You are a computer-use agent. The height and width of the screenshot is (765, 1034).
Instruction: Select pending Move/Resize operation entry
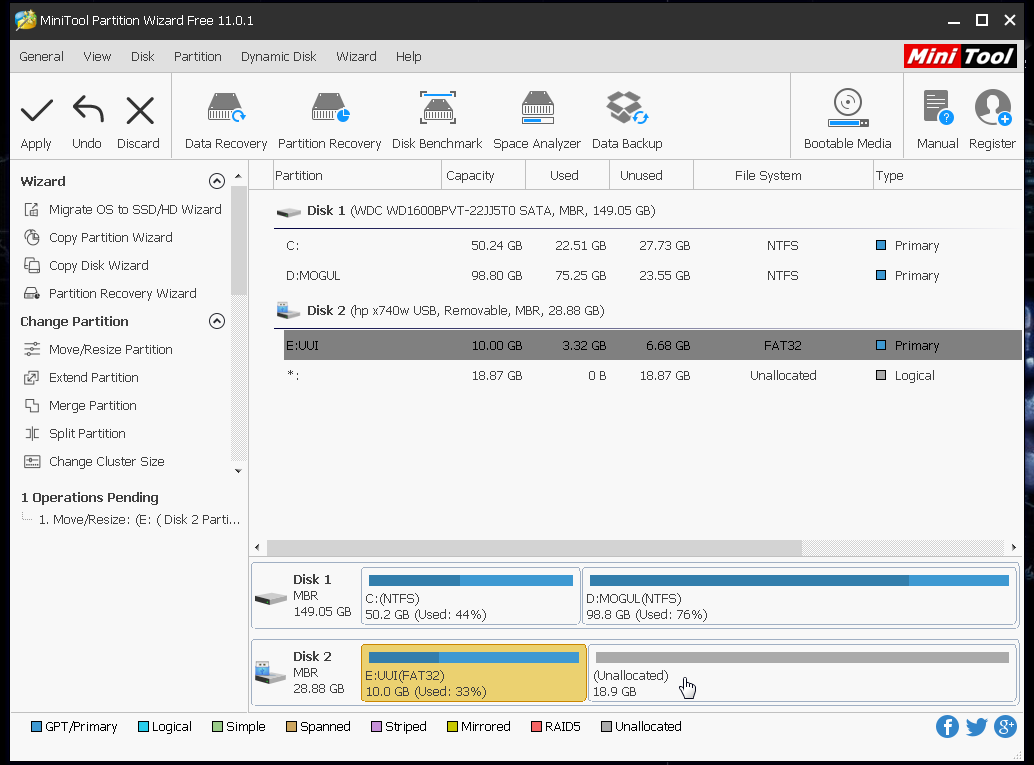pyautogui.click(x=139, y=520)
